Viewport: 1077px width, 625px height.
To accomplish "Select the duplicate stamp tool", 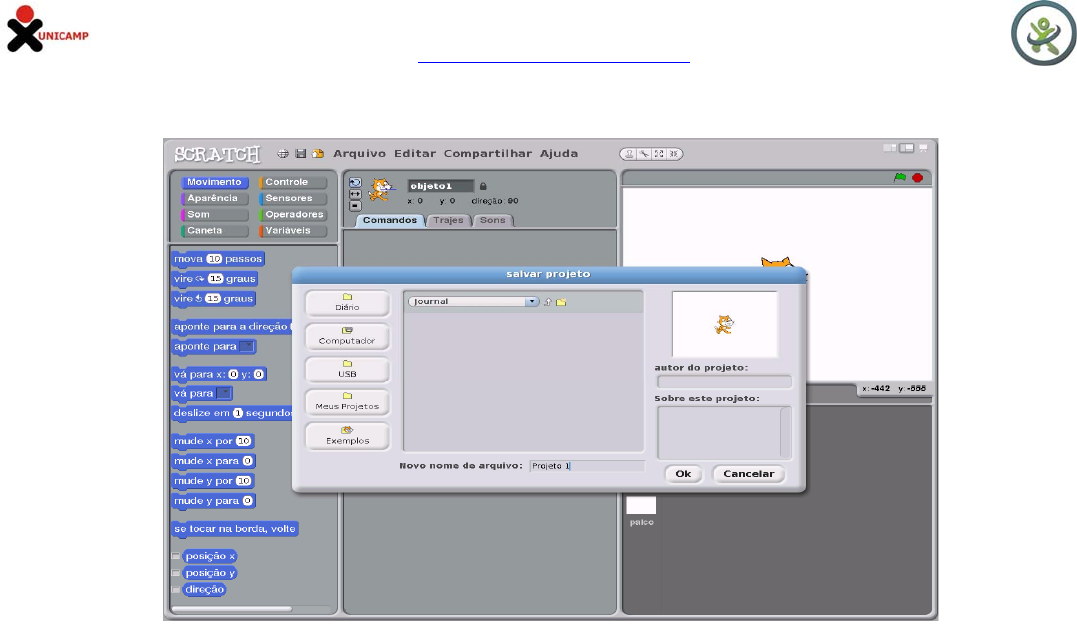I will pos(629,154).
